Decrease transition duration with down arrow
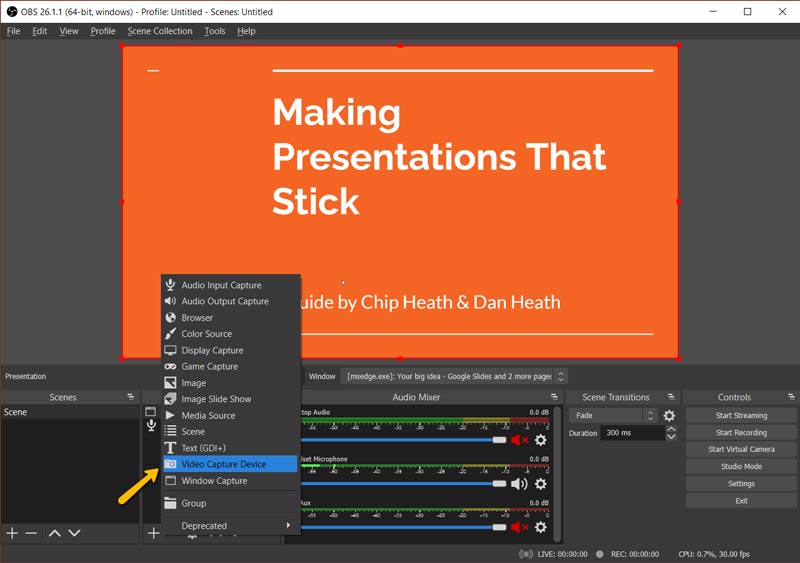This screenshot has width=800, height=563. click(671, 437)
